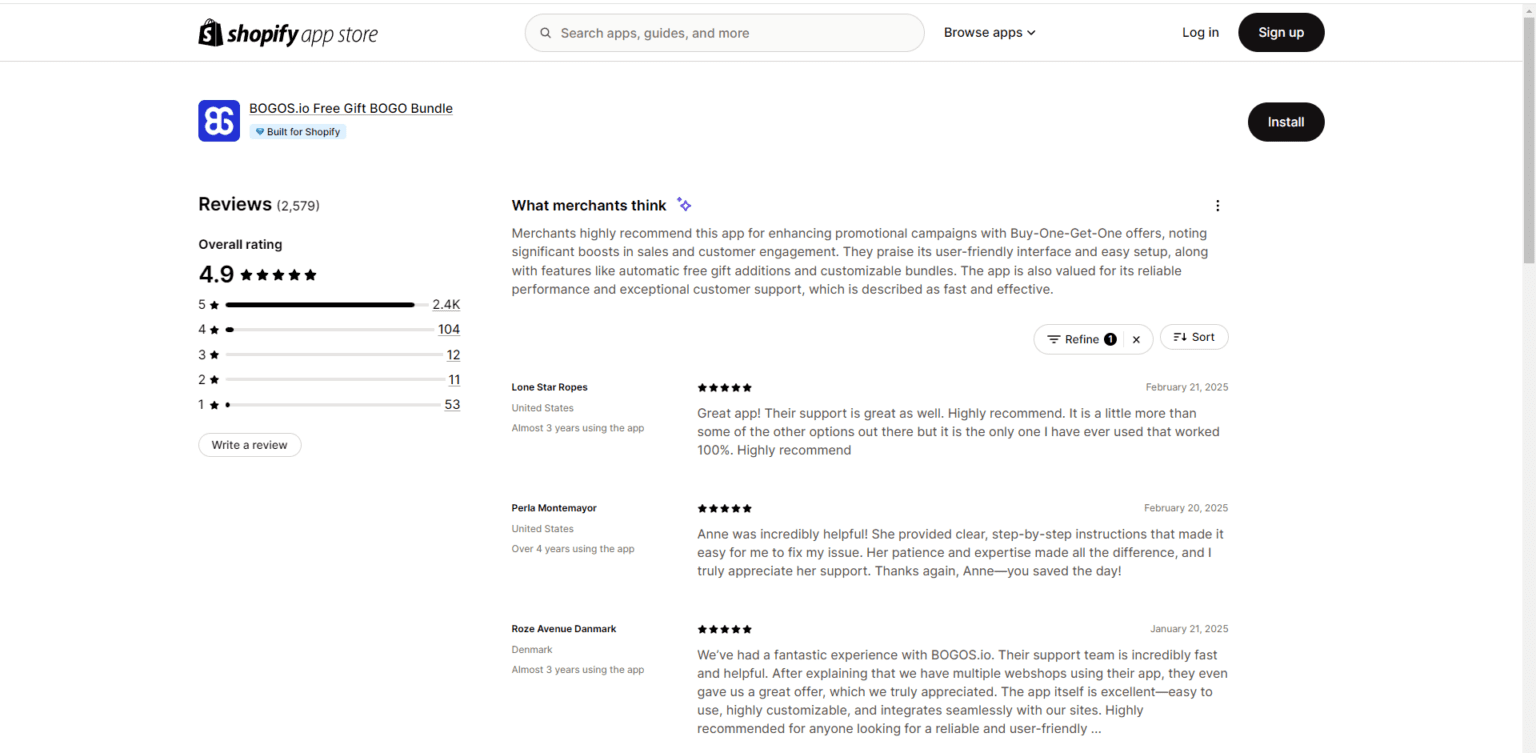The width and height of the screenshot is (1536, 753).
Task: Open the BOGOS.io Free Gift BOGO Bundle title
Action: coord(350,108)
